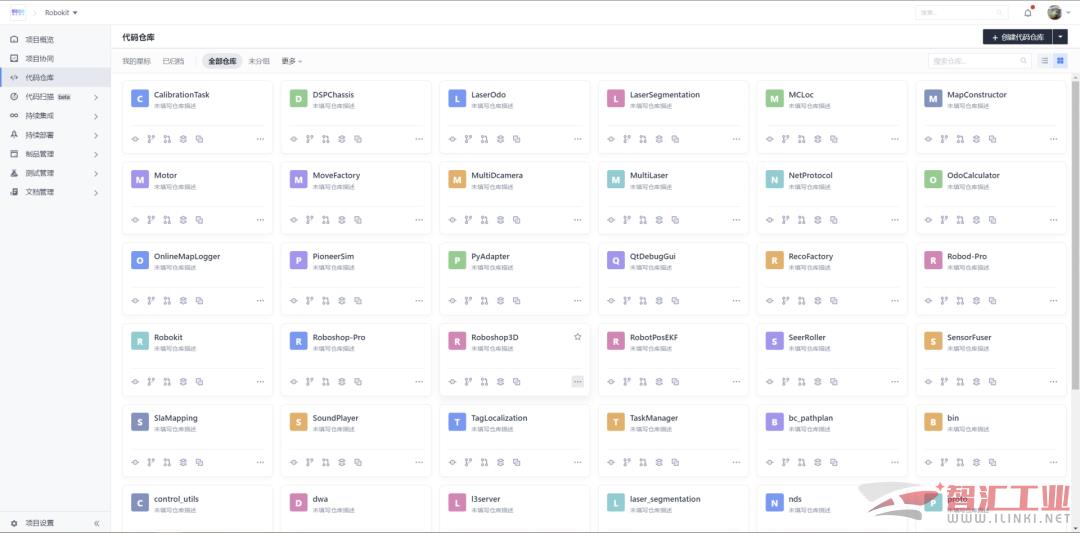The width and height of the screenshot is (1080, 533).
Task: Collapse the sidebar with double-chevron icon
Action: click(x=96, y=523)
